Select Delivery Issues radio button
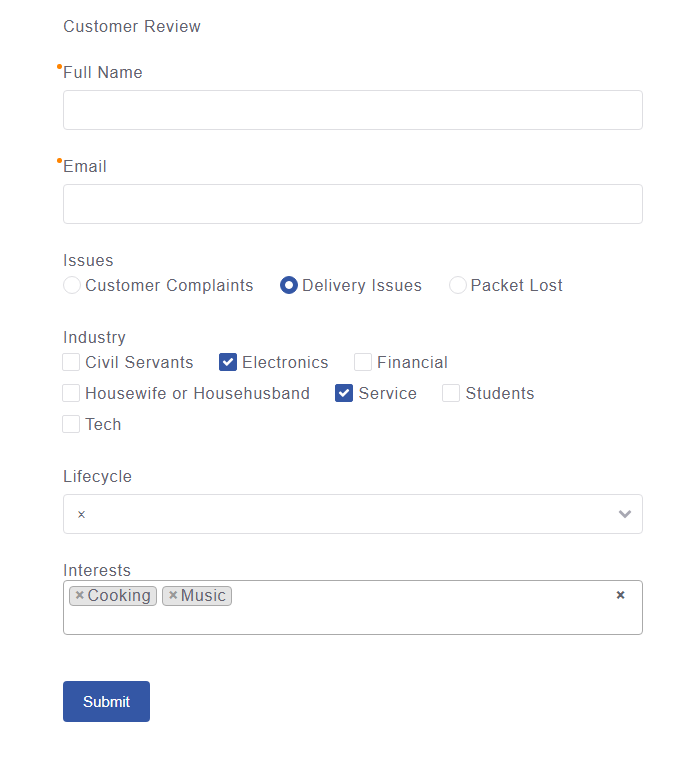The width and height of the screenshot is (675, 765). [x=289, y=285]
